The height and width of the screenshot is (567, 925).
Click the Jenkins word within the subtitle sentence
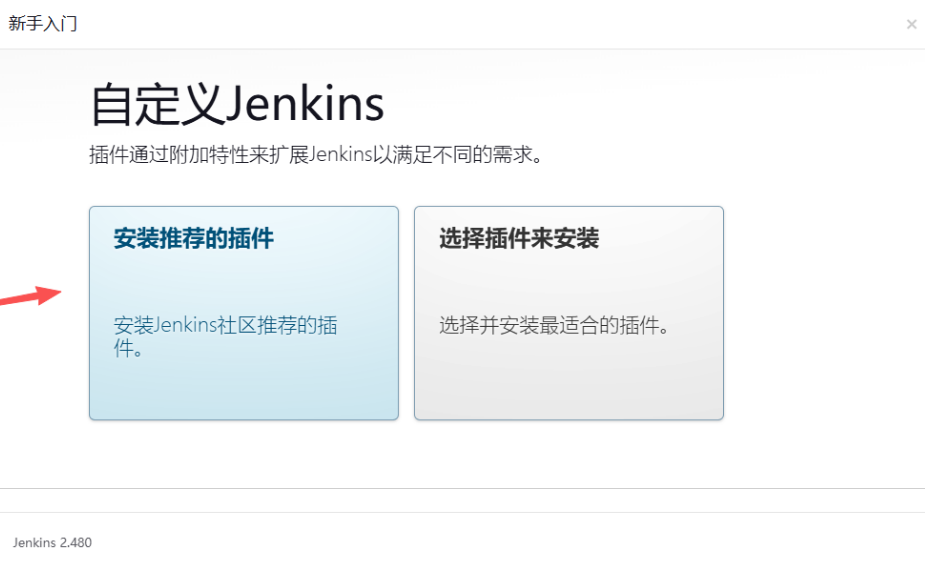coord(341,155)
